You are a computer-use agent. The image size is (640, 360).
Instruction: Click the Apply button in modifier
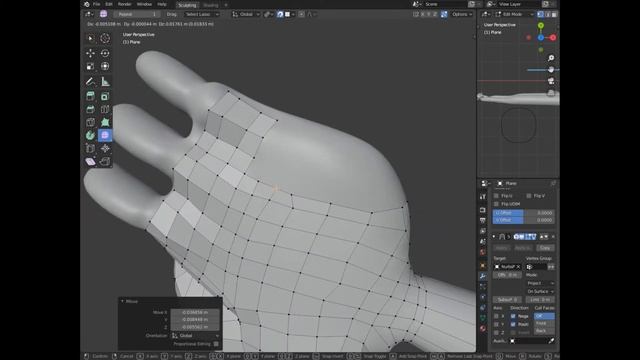pyautogui.click(x=502, y=248)
